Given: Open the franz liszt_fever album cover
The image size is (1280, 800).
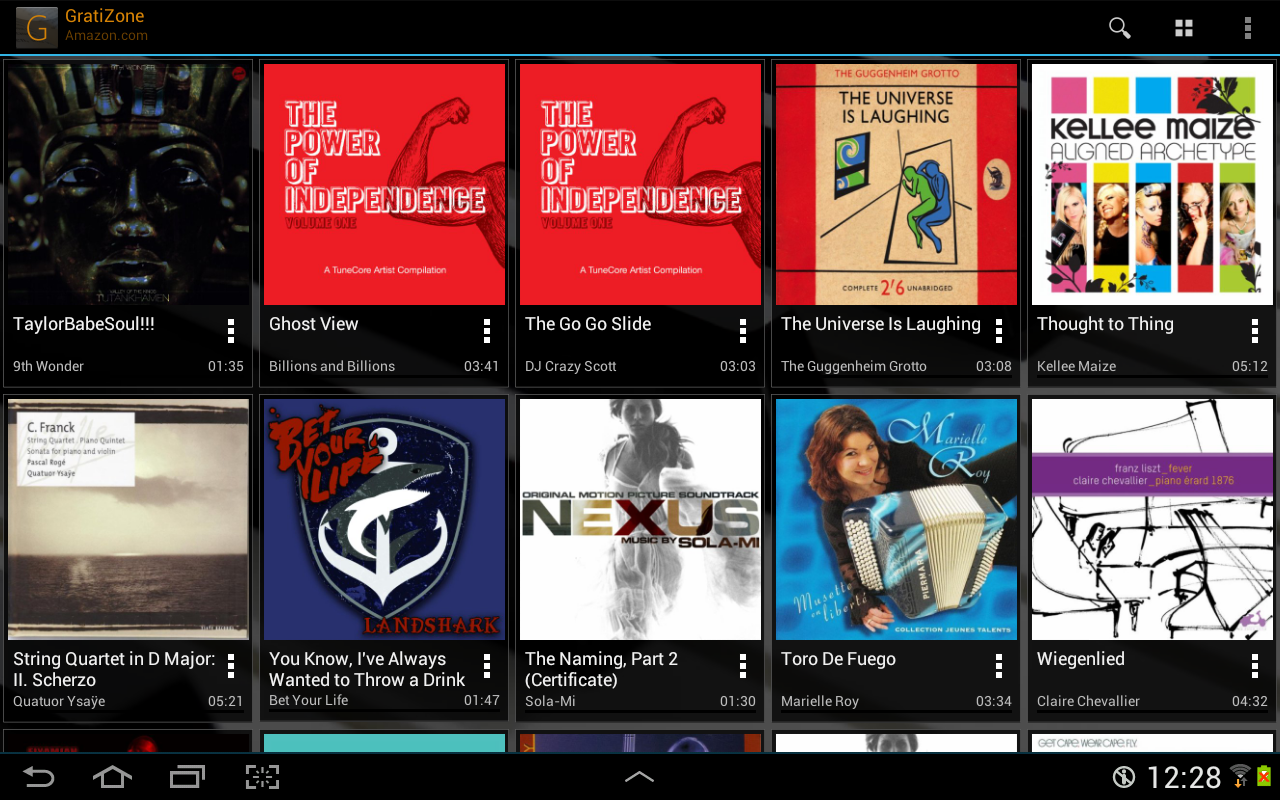Looking at the screenshot, I should (1153, 519).
